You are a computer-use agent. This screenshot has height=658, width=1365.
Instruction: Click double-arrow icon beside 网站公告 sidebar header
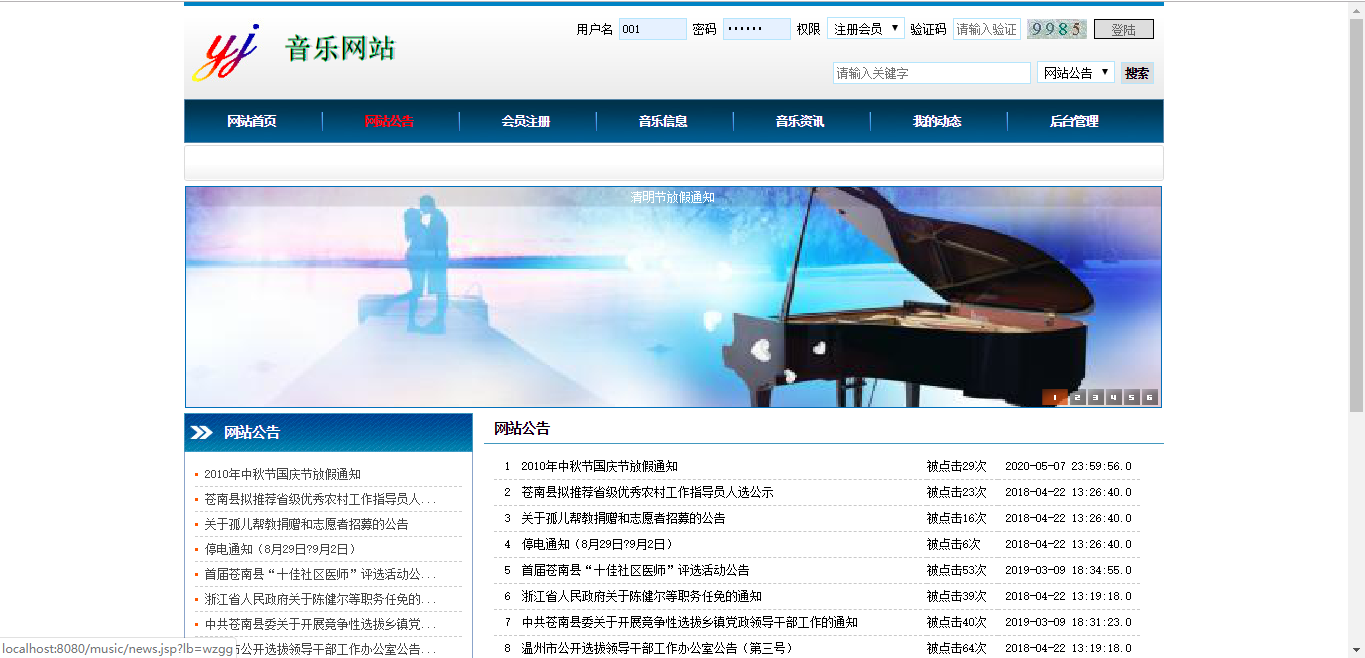click(201, 432)
